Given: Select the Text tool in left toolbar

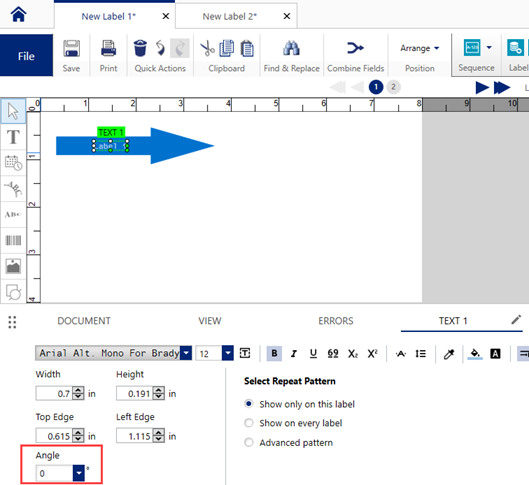Looking at the screenshot, I should tap(13, 137).
